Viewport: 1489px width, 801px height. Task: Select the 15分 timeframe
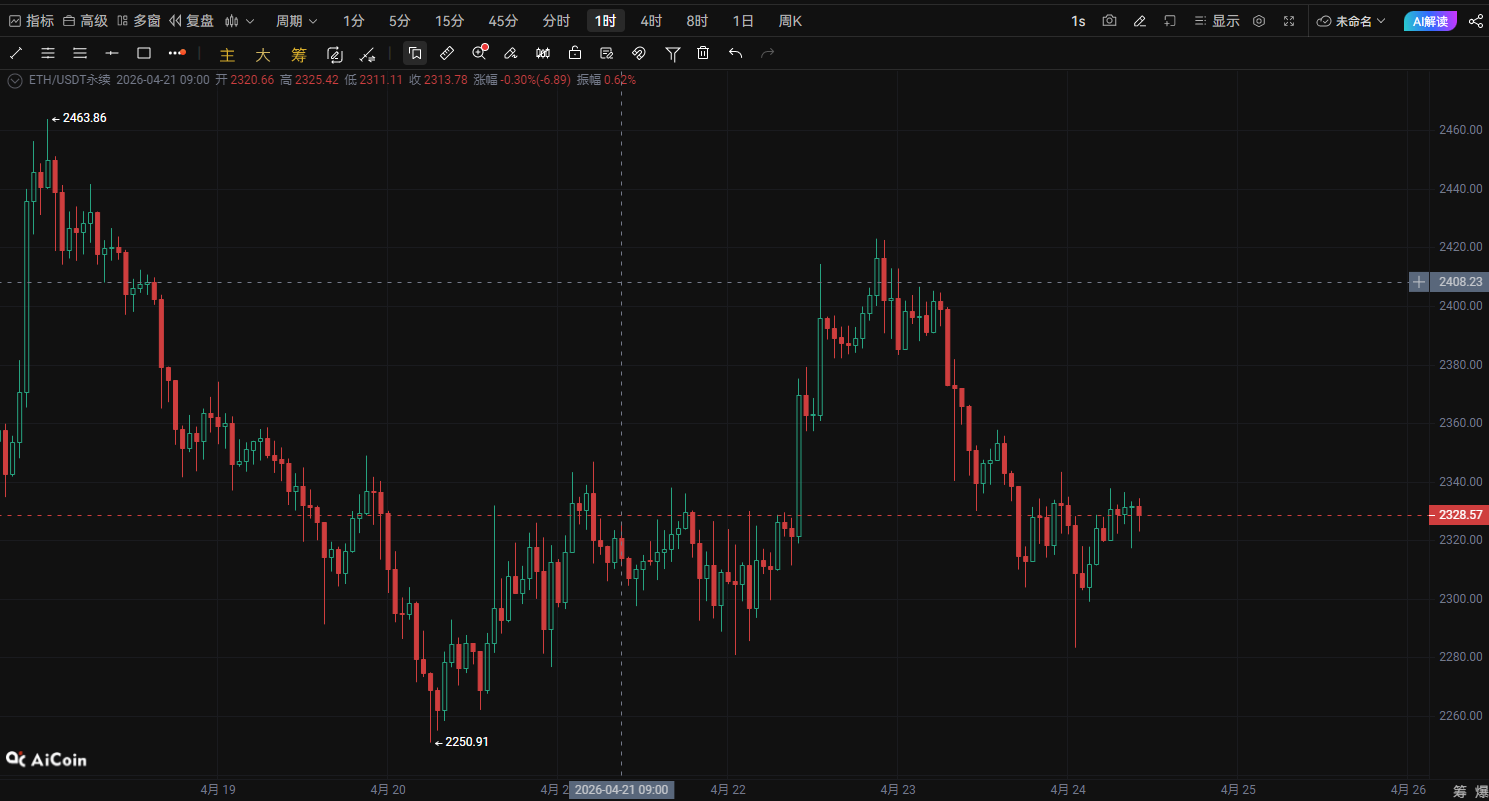click(x=449, y=21)
